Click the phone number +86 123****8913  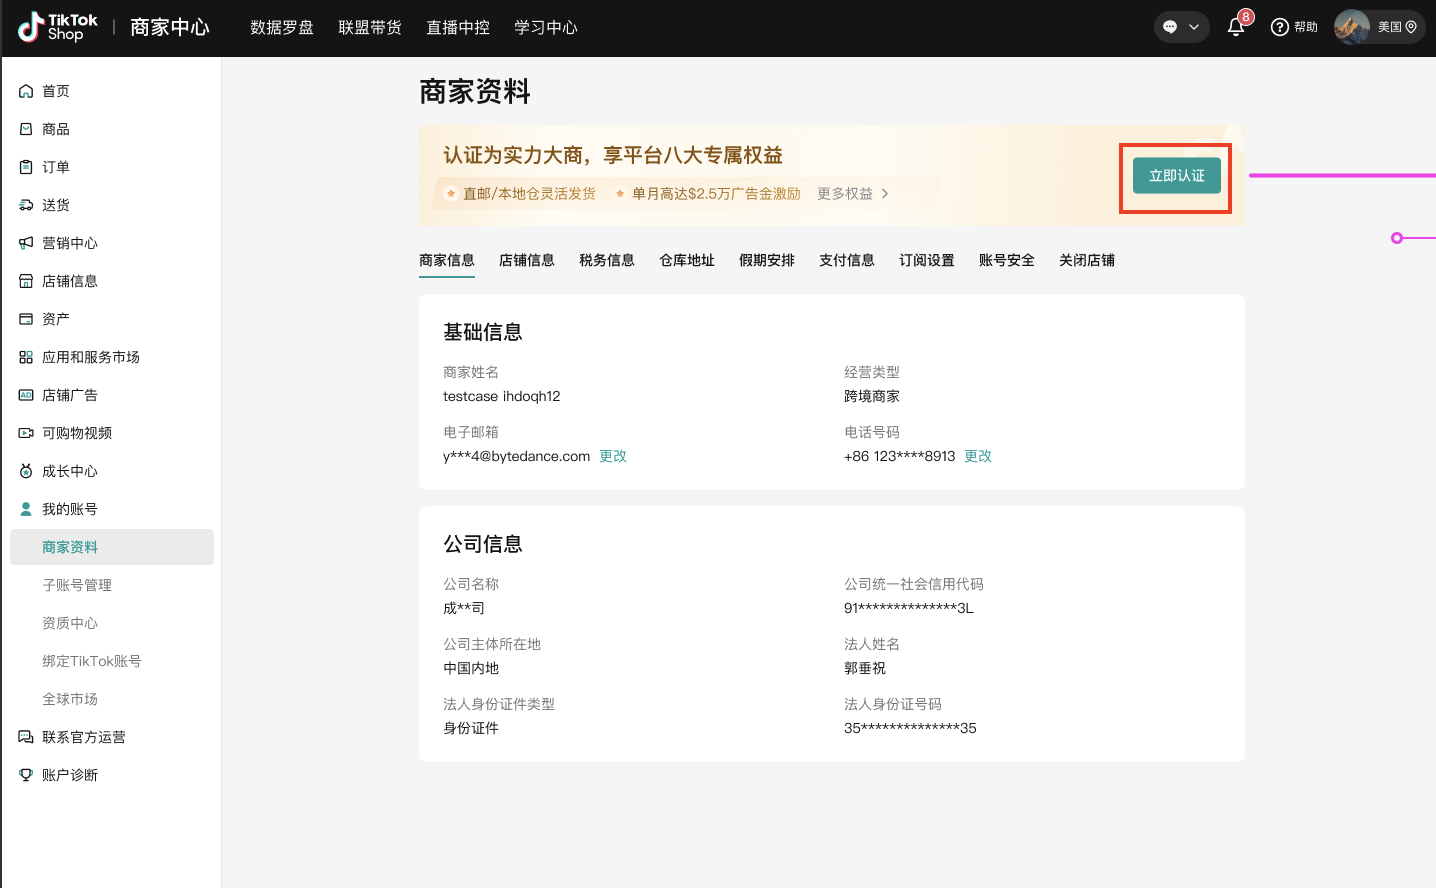pos(900,456)
